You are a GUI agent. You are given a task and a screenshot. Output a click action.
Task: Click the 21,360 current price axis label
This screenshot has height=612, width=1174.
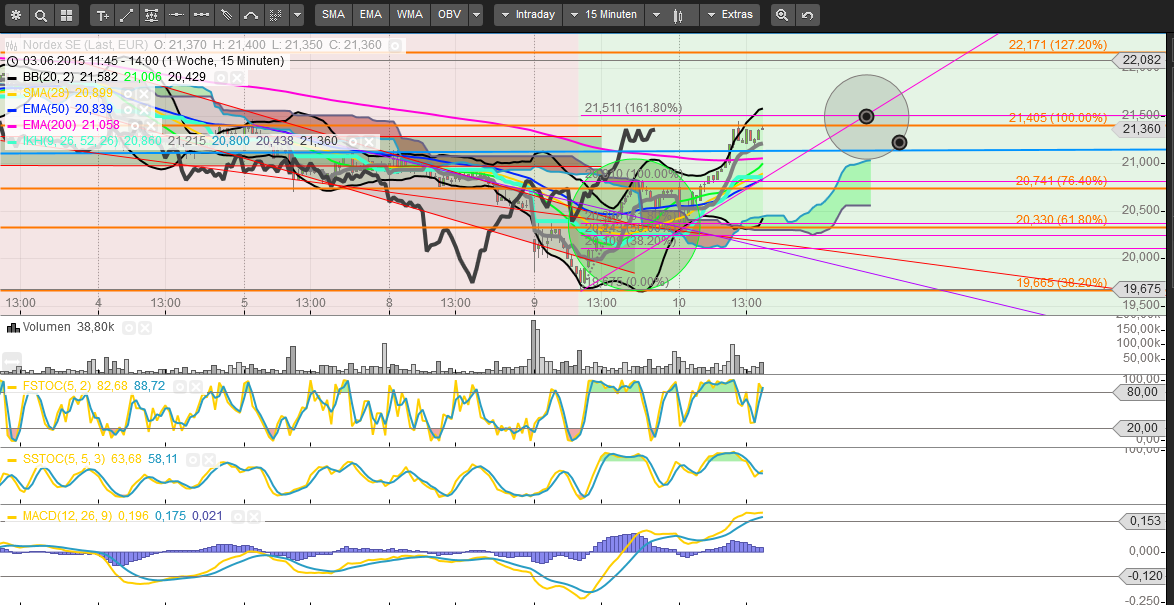click(x=1141, y=129)
